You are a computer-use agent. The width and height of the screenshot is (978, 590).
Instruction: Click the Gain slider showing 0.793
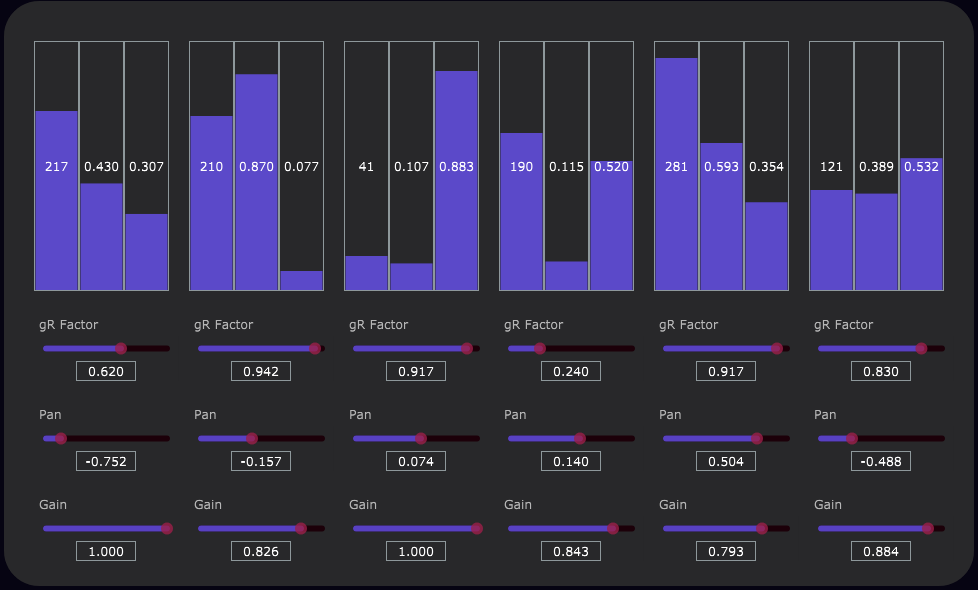coord(762,528)
